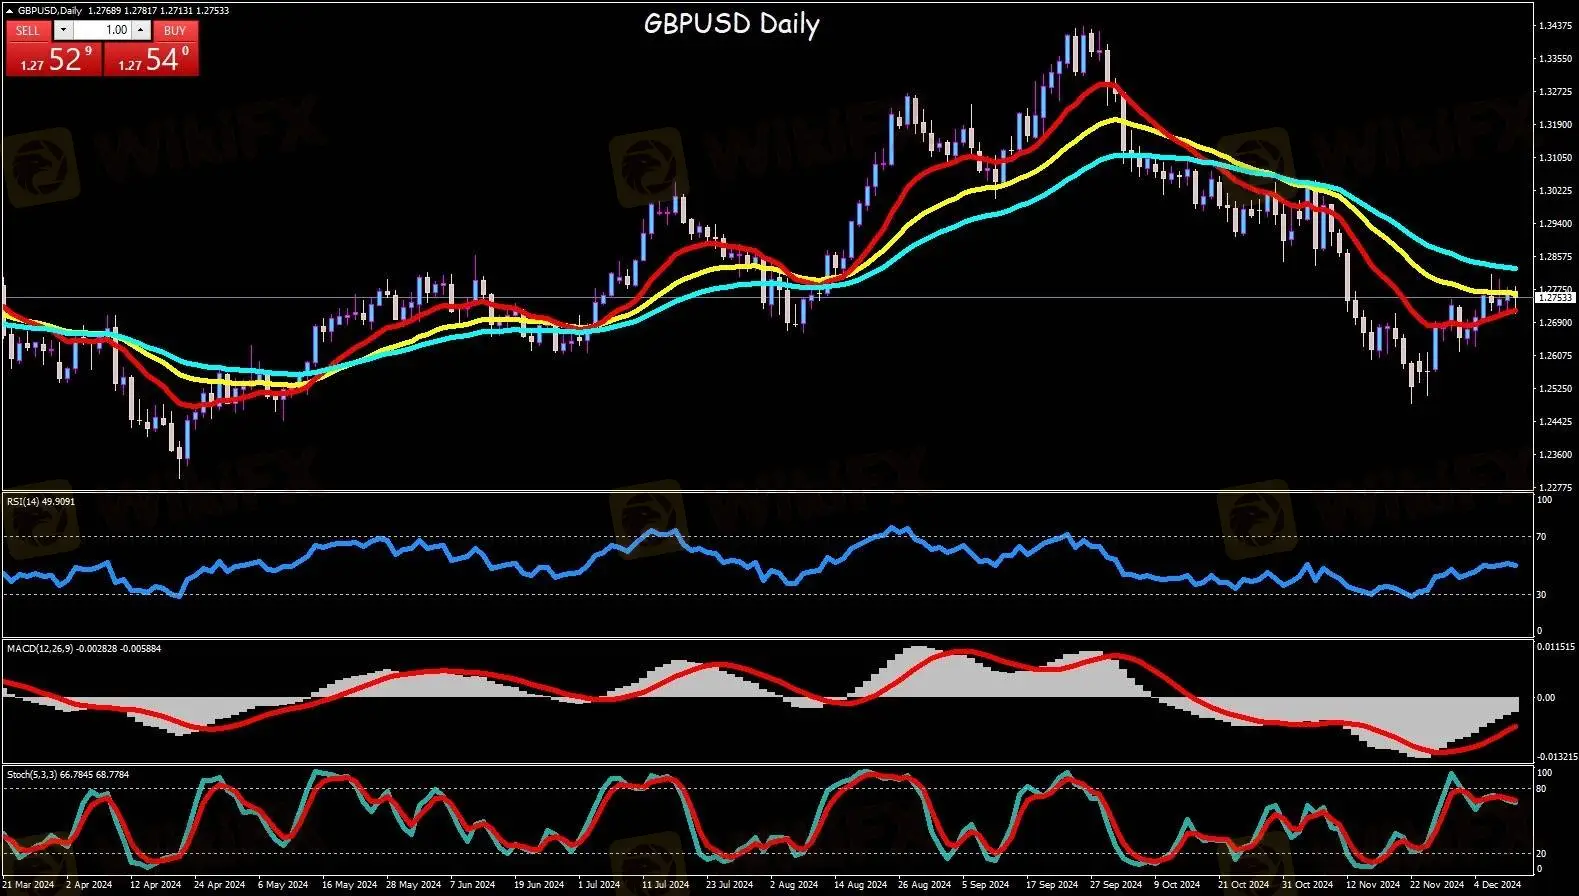Click the sell price 1.27529 tile

[53, 60]
